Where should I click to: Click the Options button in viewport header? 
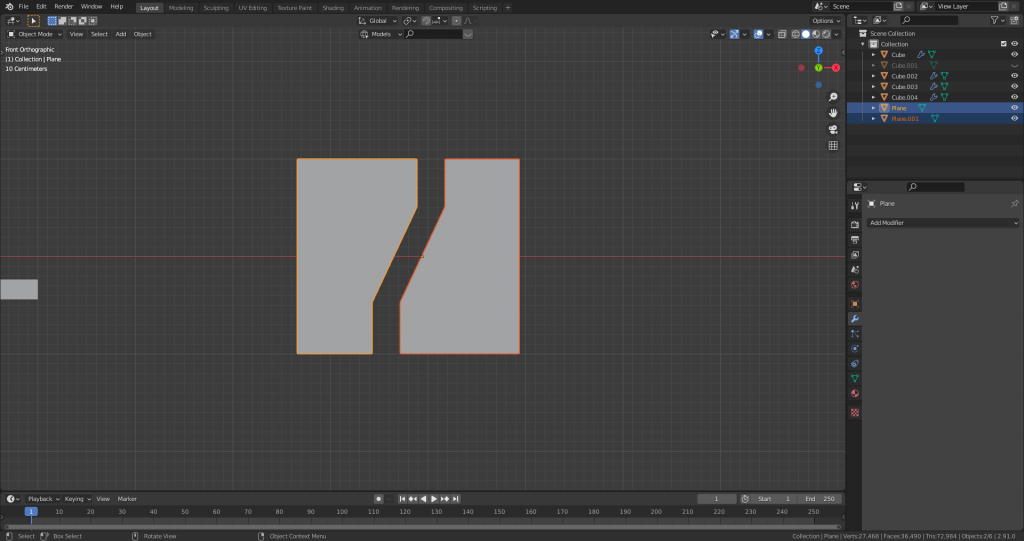825,20
